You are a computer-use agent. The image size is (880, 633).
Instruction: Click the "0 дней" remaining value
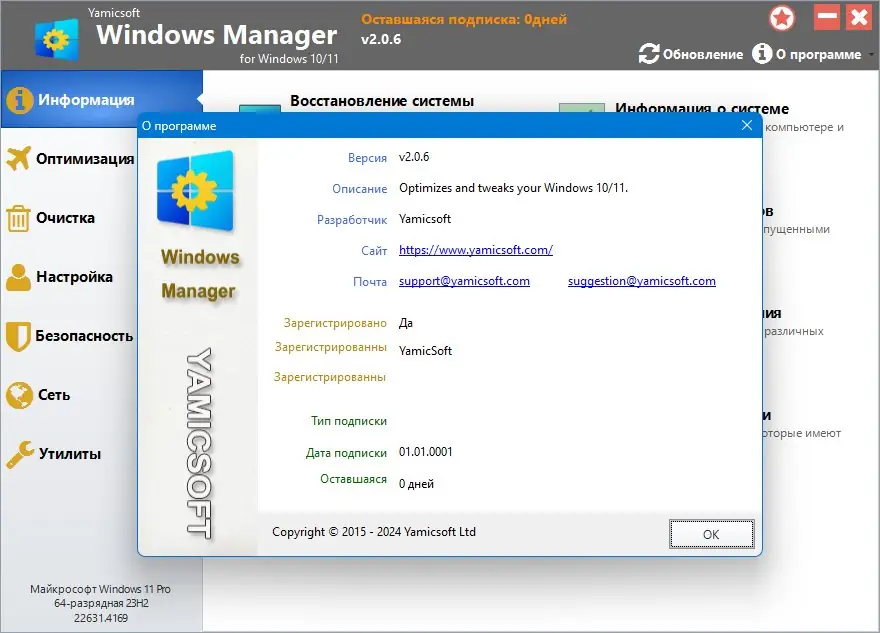click(416, 484)
